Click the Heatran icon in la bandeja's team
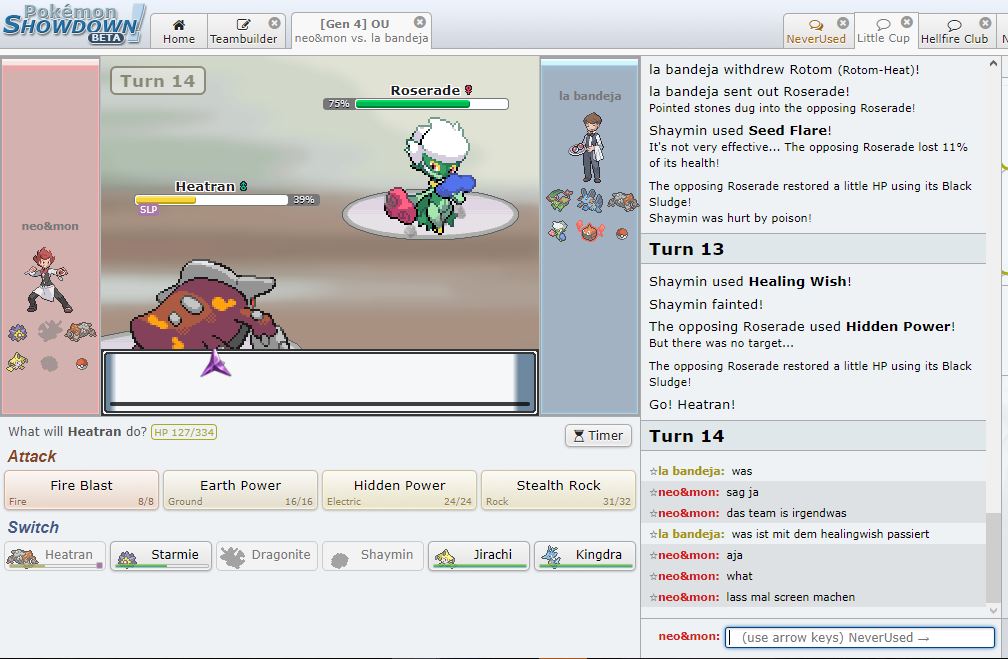 622,201
